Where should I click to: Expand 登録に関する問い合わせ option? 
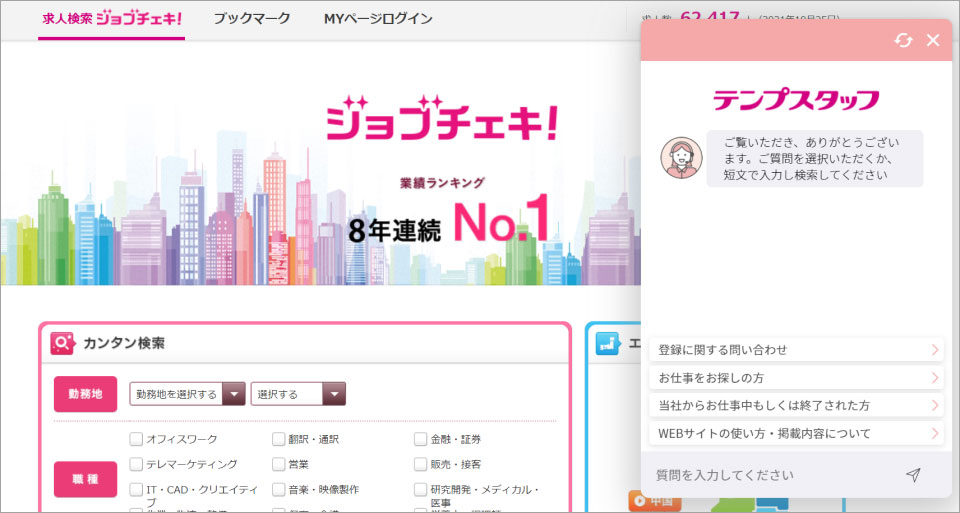click(795, 350)
